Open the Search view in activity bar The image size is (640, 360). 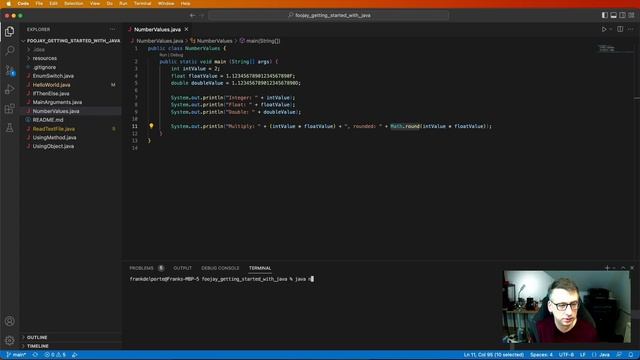coord(9,51)
